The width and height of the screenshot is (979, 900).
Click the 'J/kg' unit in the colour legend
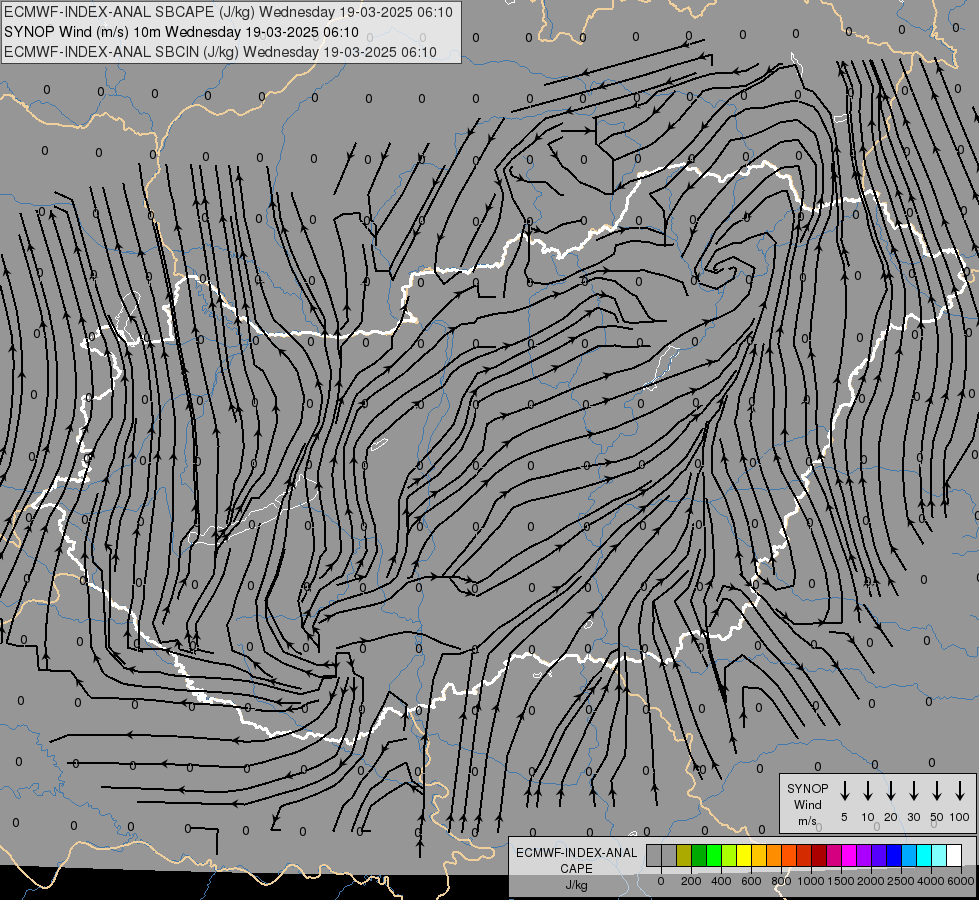click(576, 885)
